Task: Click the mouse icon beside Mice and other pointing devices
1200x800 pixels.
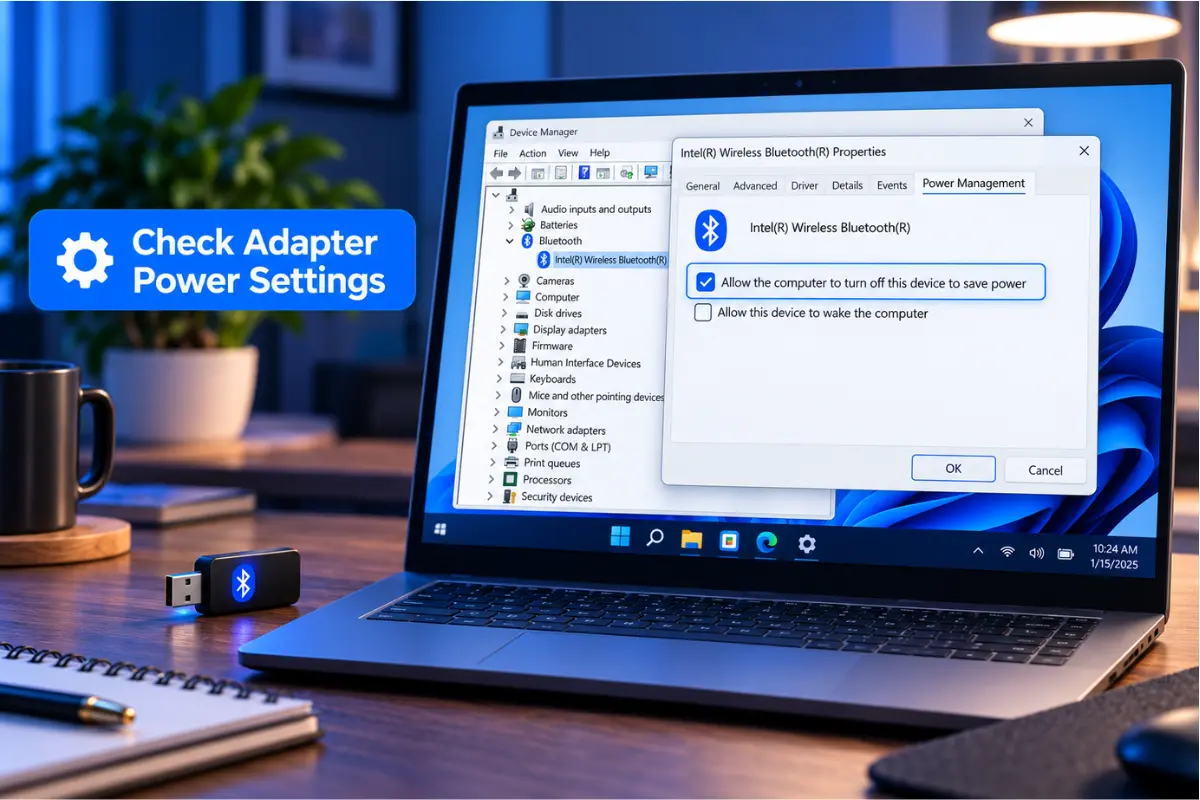Action: coord(516,396)
